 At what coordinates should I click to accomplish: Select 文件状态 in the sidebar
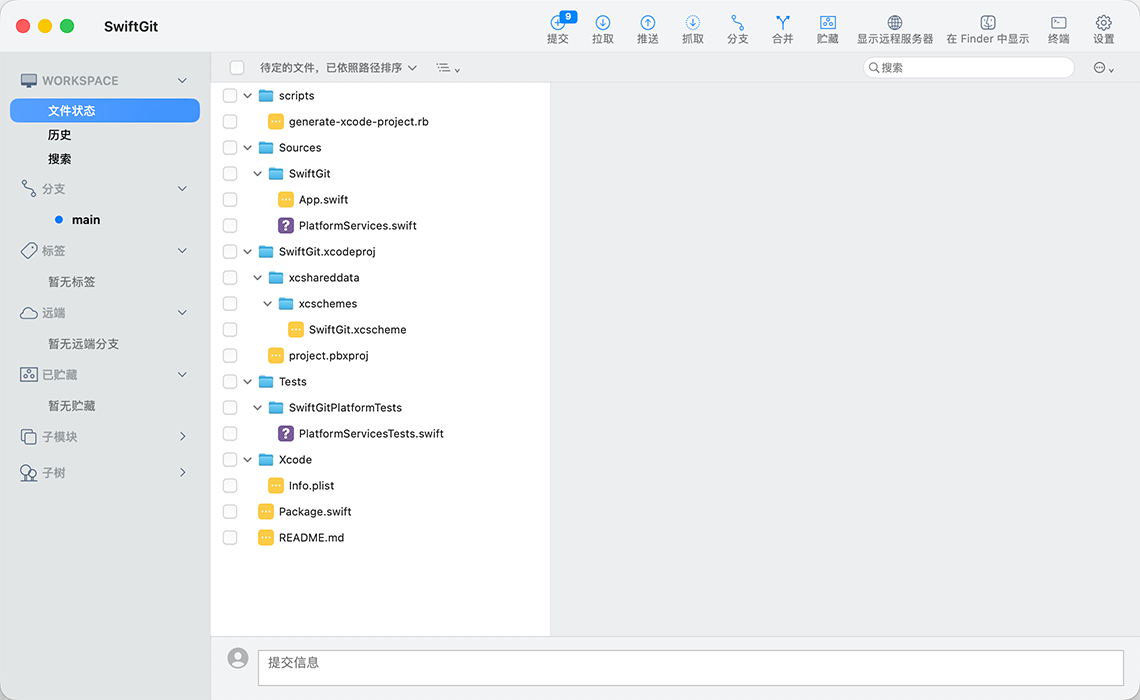[x=105, y=110]
